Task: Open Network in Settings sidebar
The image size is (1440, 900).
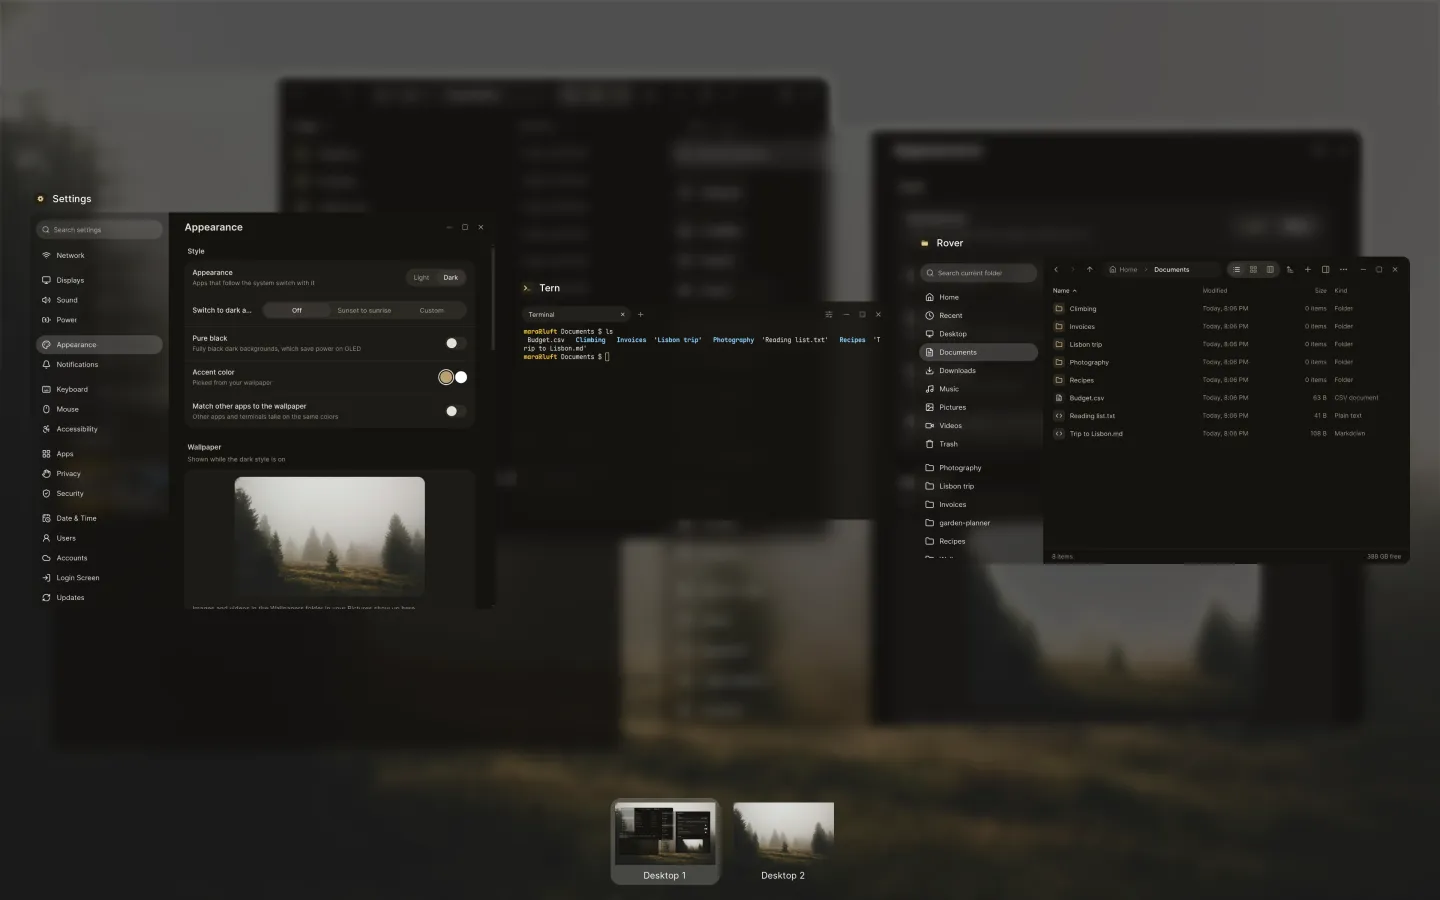Action: tap(99, 255)
